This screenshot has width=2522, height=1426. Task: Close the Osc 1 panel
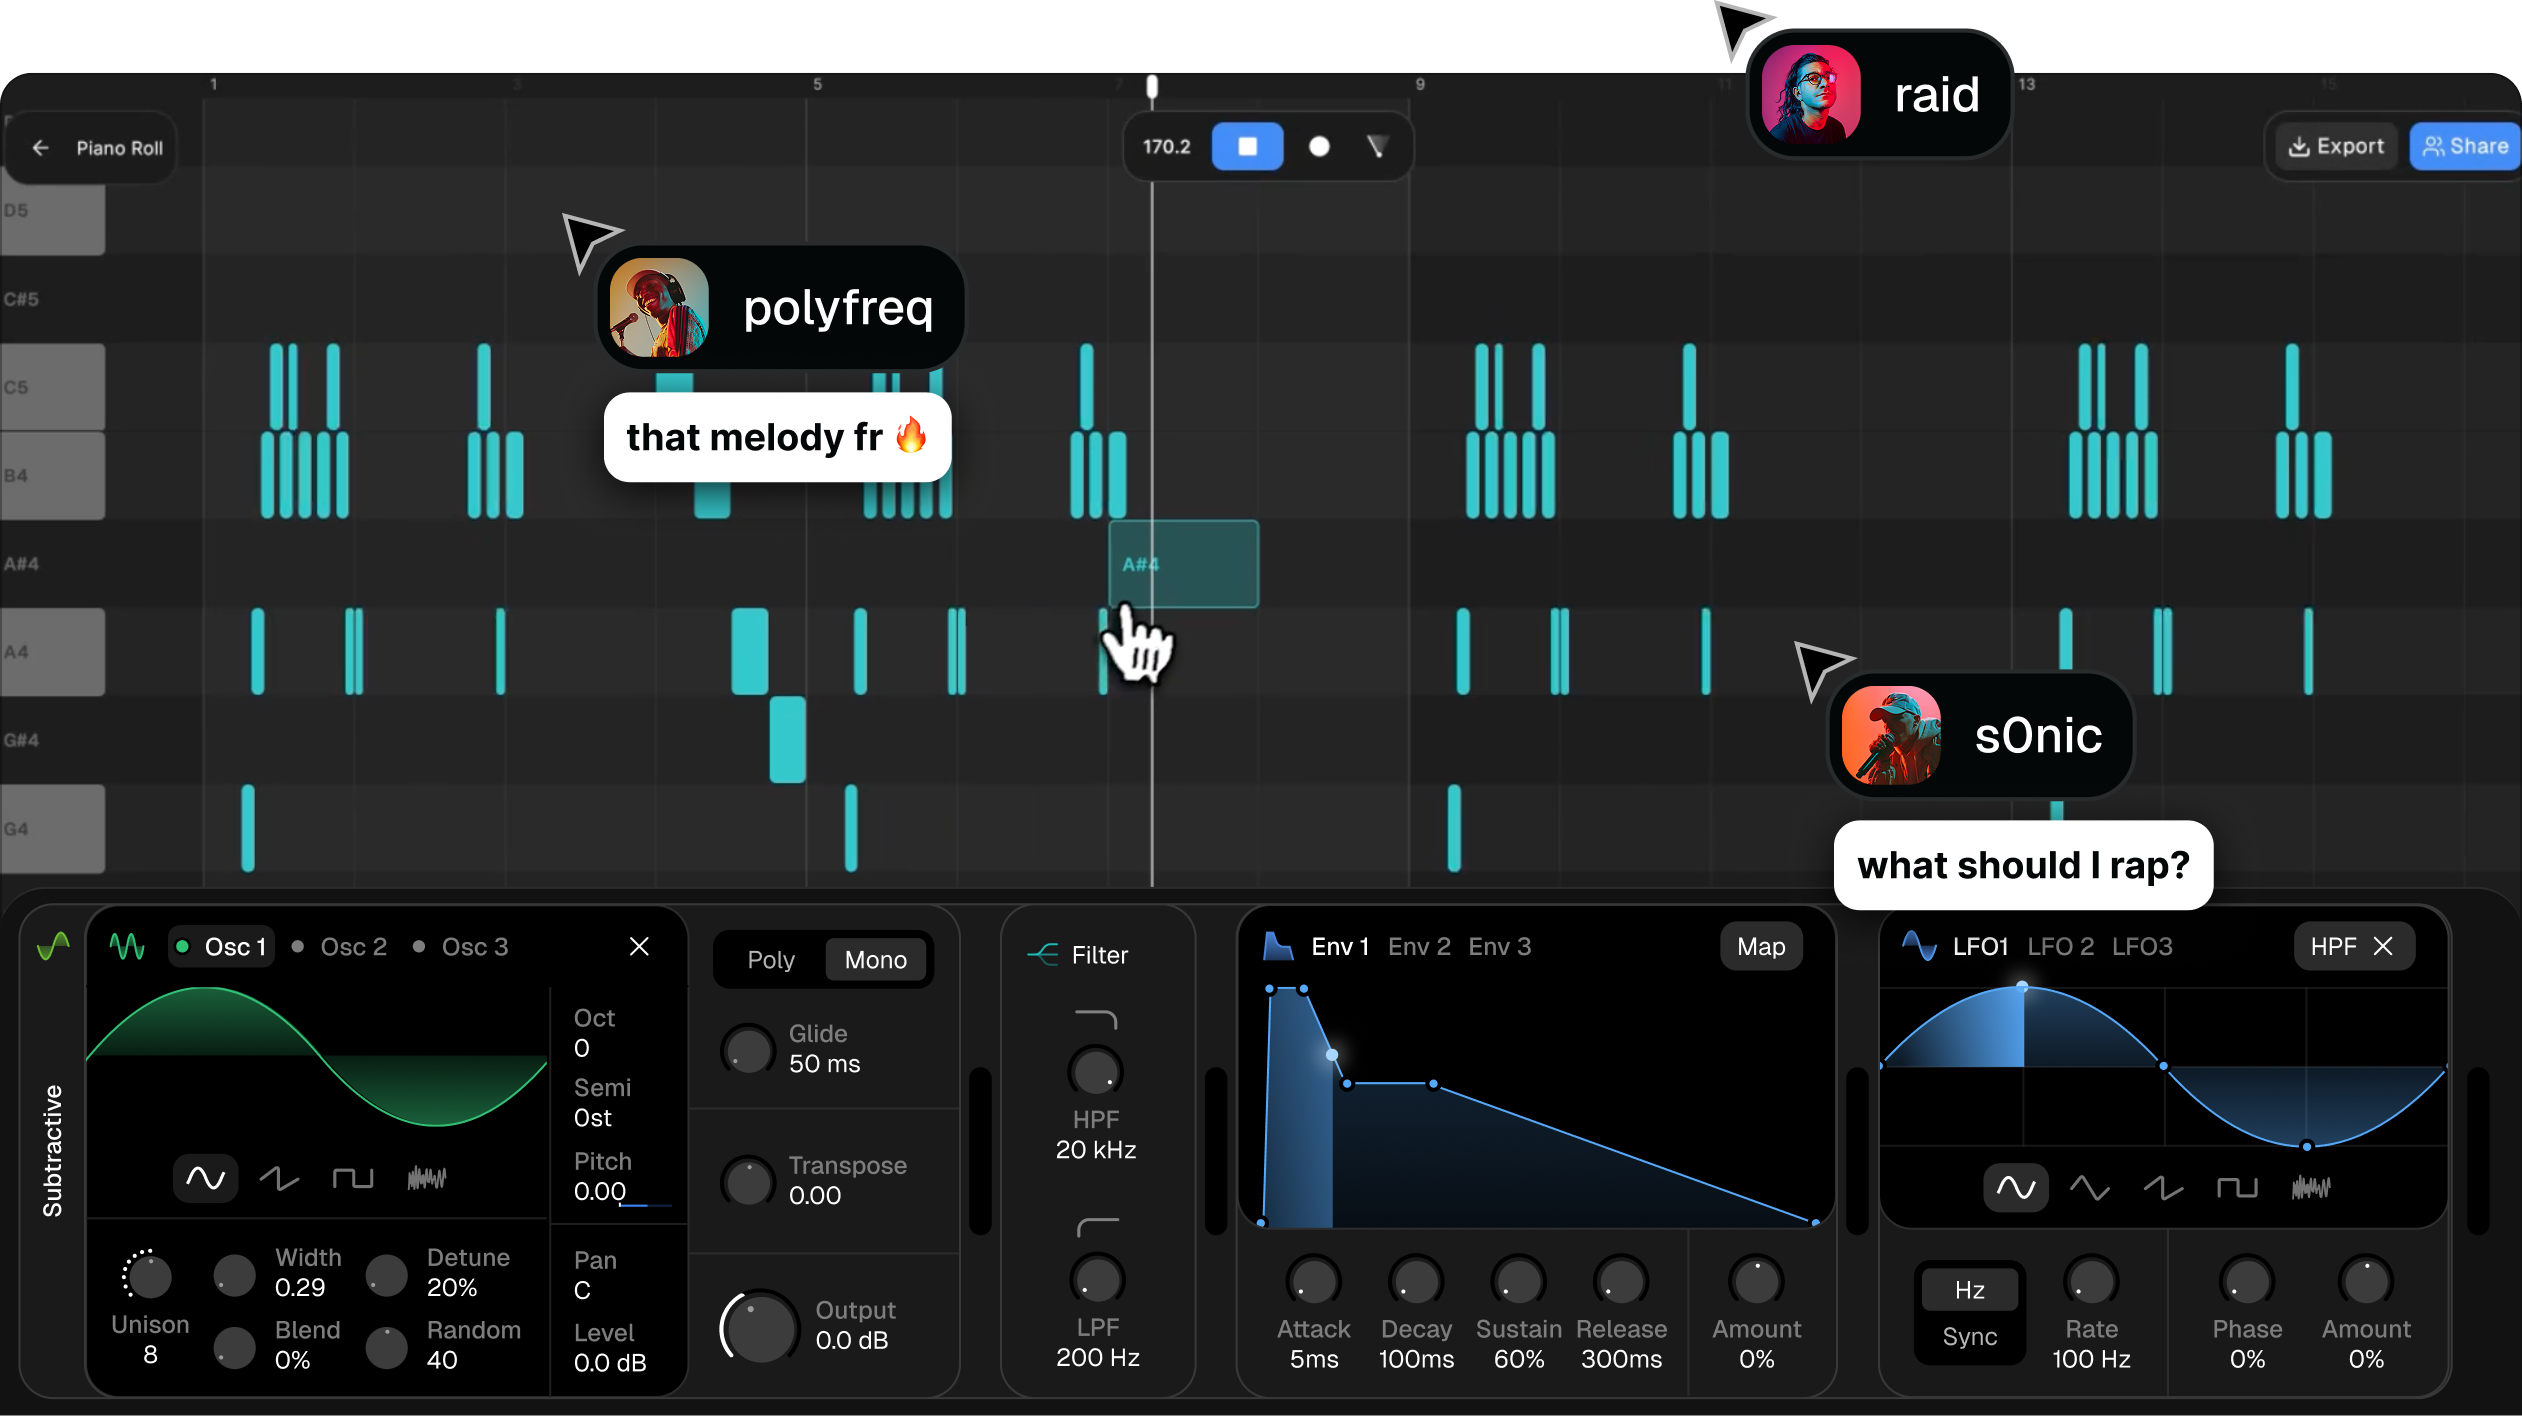(639, 946)
